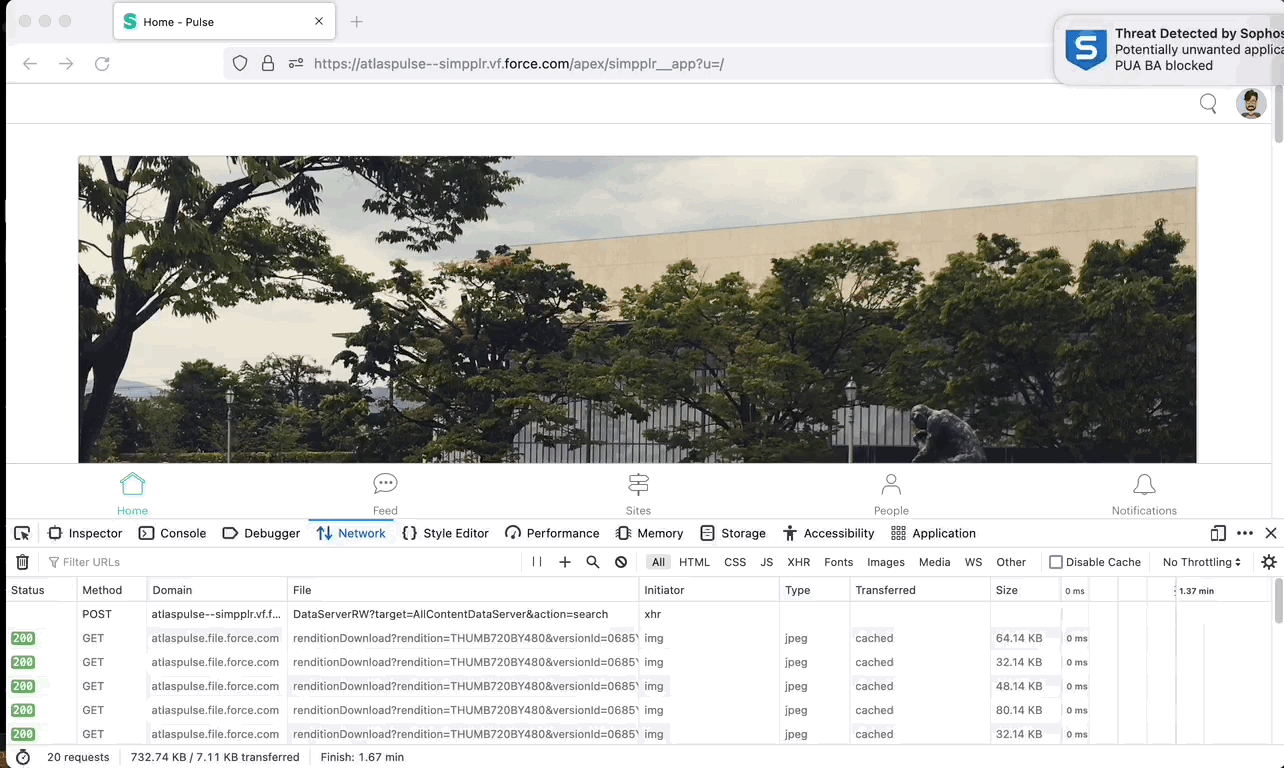Open site search magnifier icon

(x=1208, y=103)
